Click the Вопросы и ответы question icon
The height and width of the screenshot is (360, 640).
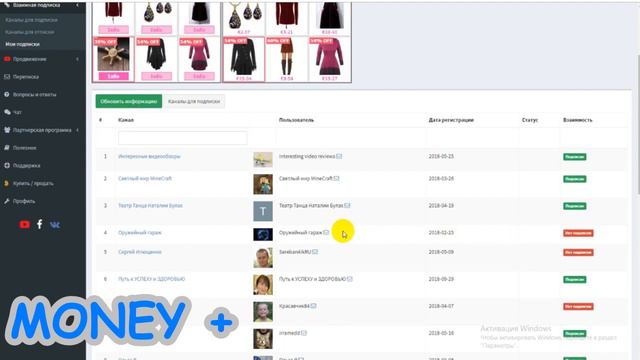tap(7, 94)
